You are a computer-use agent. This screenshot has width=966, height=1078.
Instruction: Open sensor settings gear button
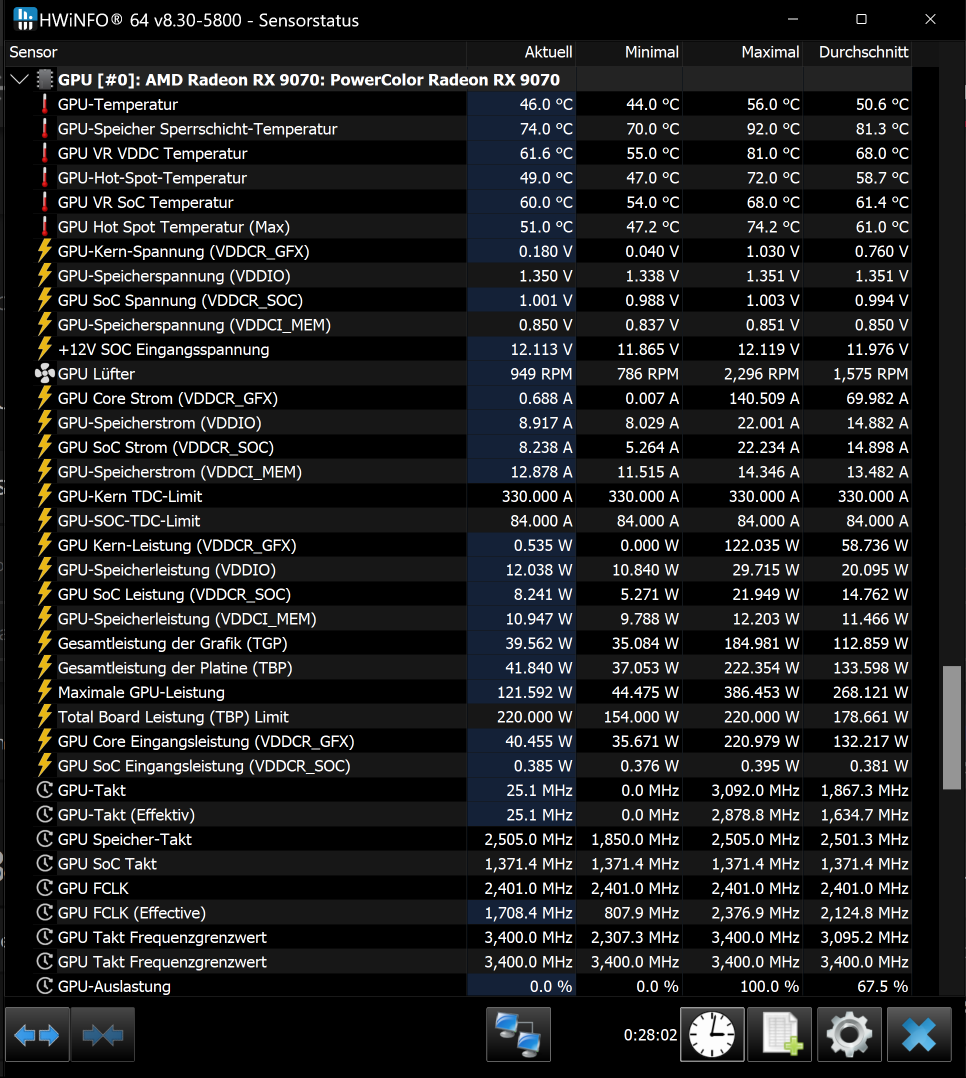[x=849, y=1034]
